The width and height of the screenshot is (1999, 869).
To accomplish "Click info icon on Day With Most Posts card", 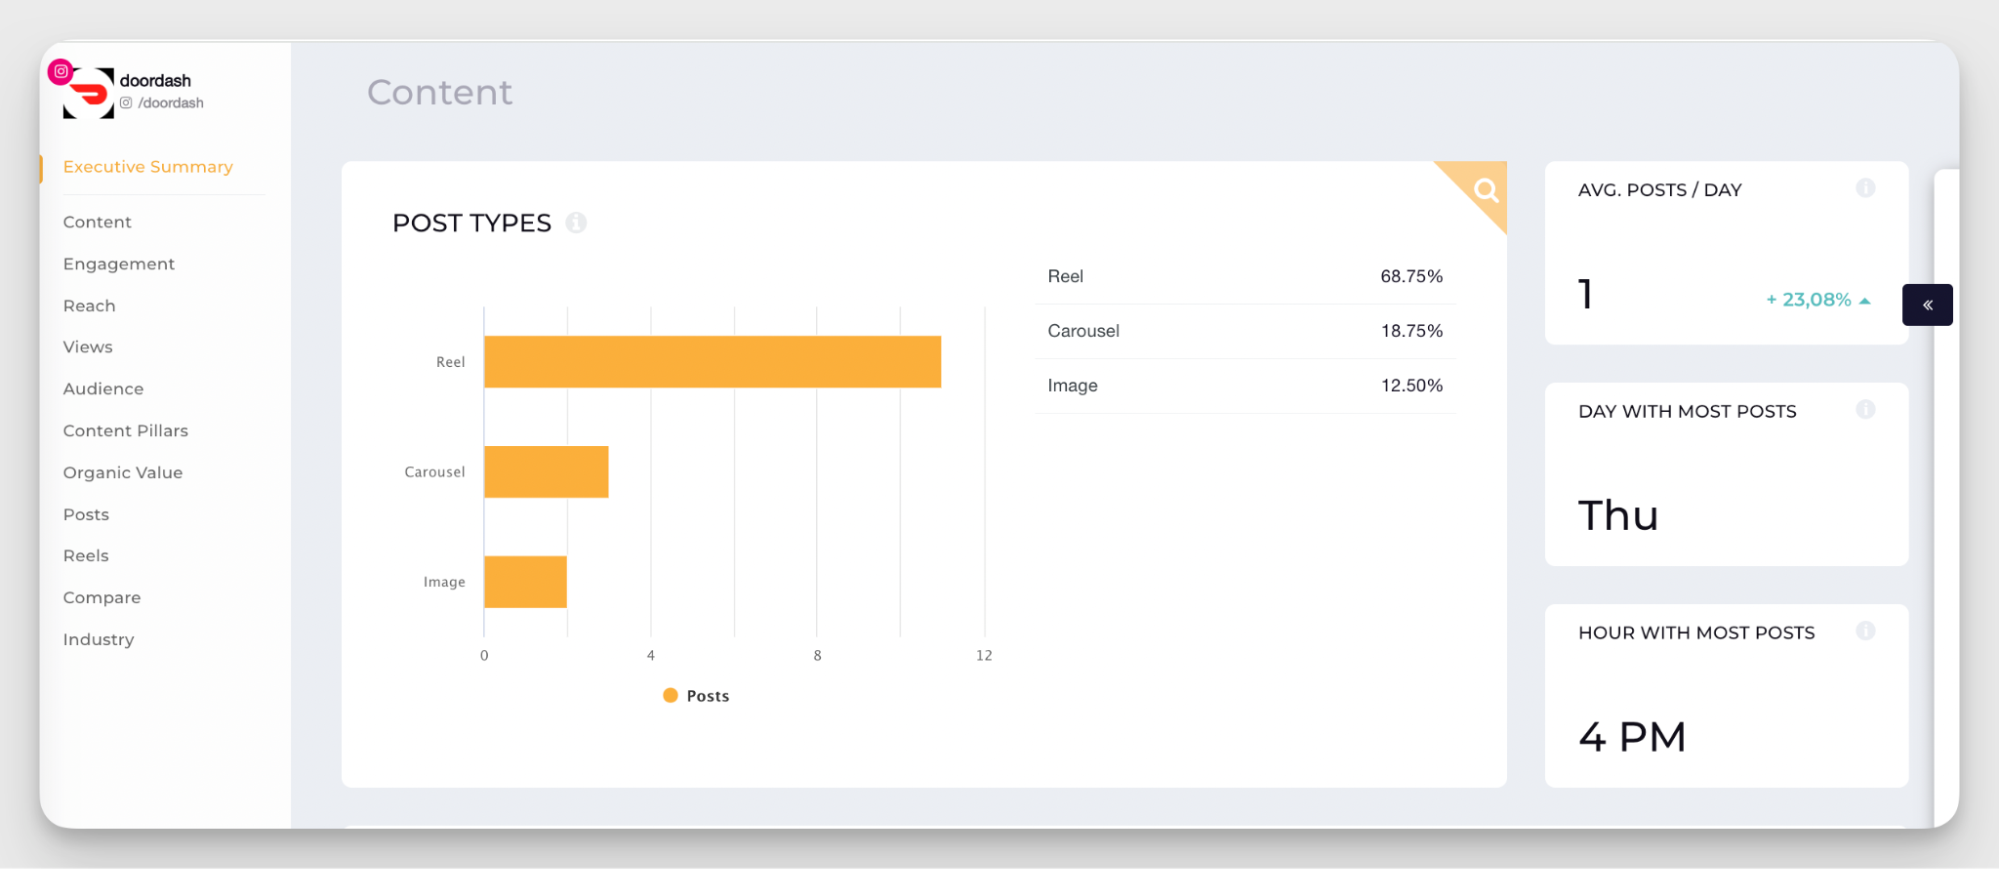I will click(1865, 410).
